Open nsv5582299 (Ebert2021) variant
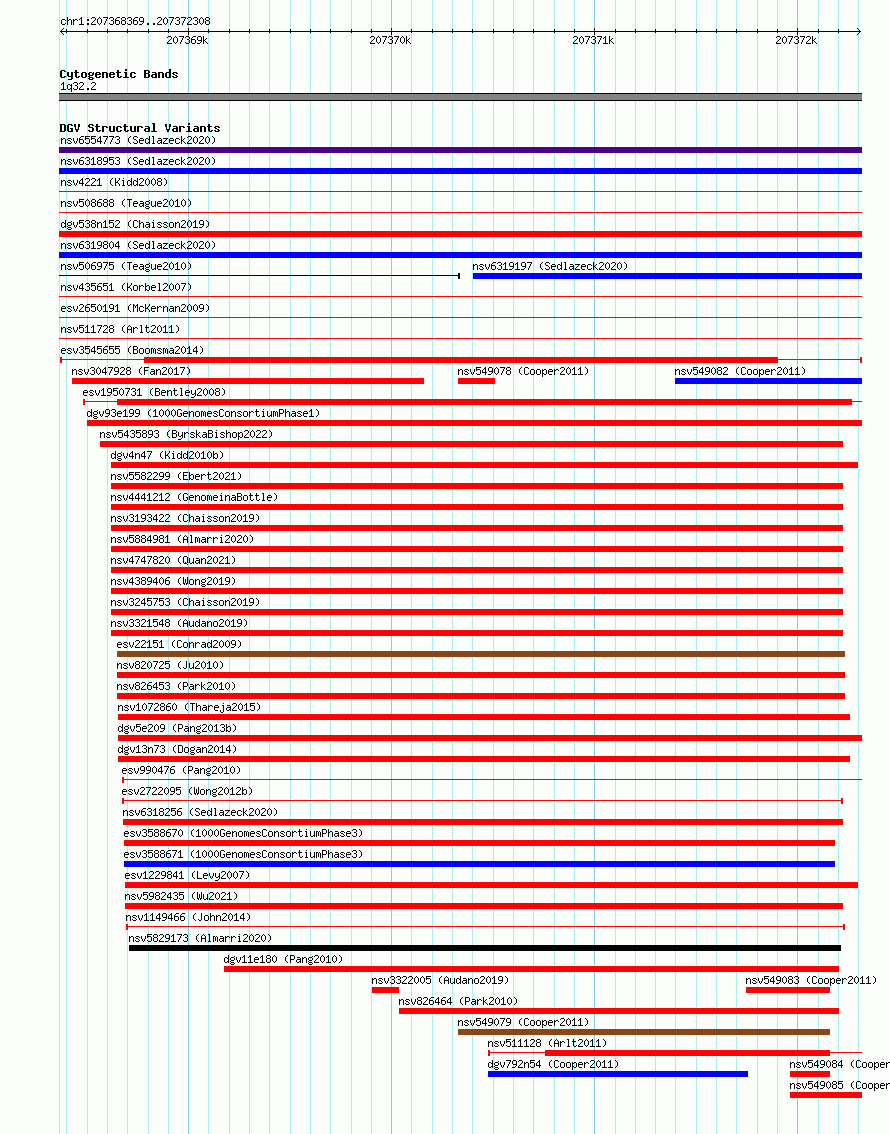The image size is (890, 1134). (x=176, y=476)
